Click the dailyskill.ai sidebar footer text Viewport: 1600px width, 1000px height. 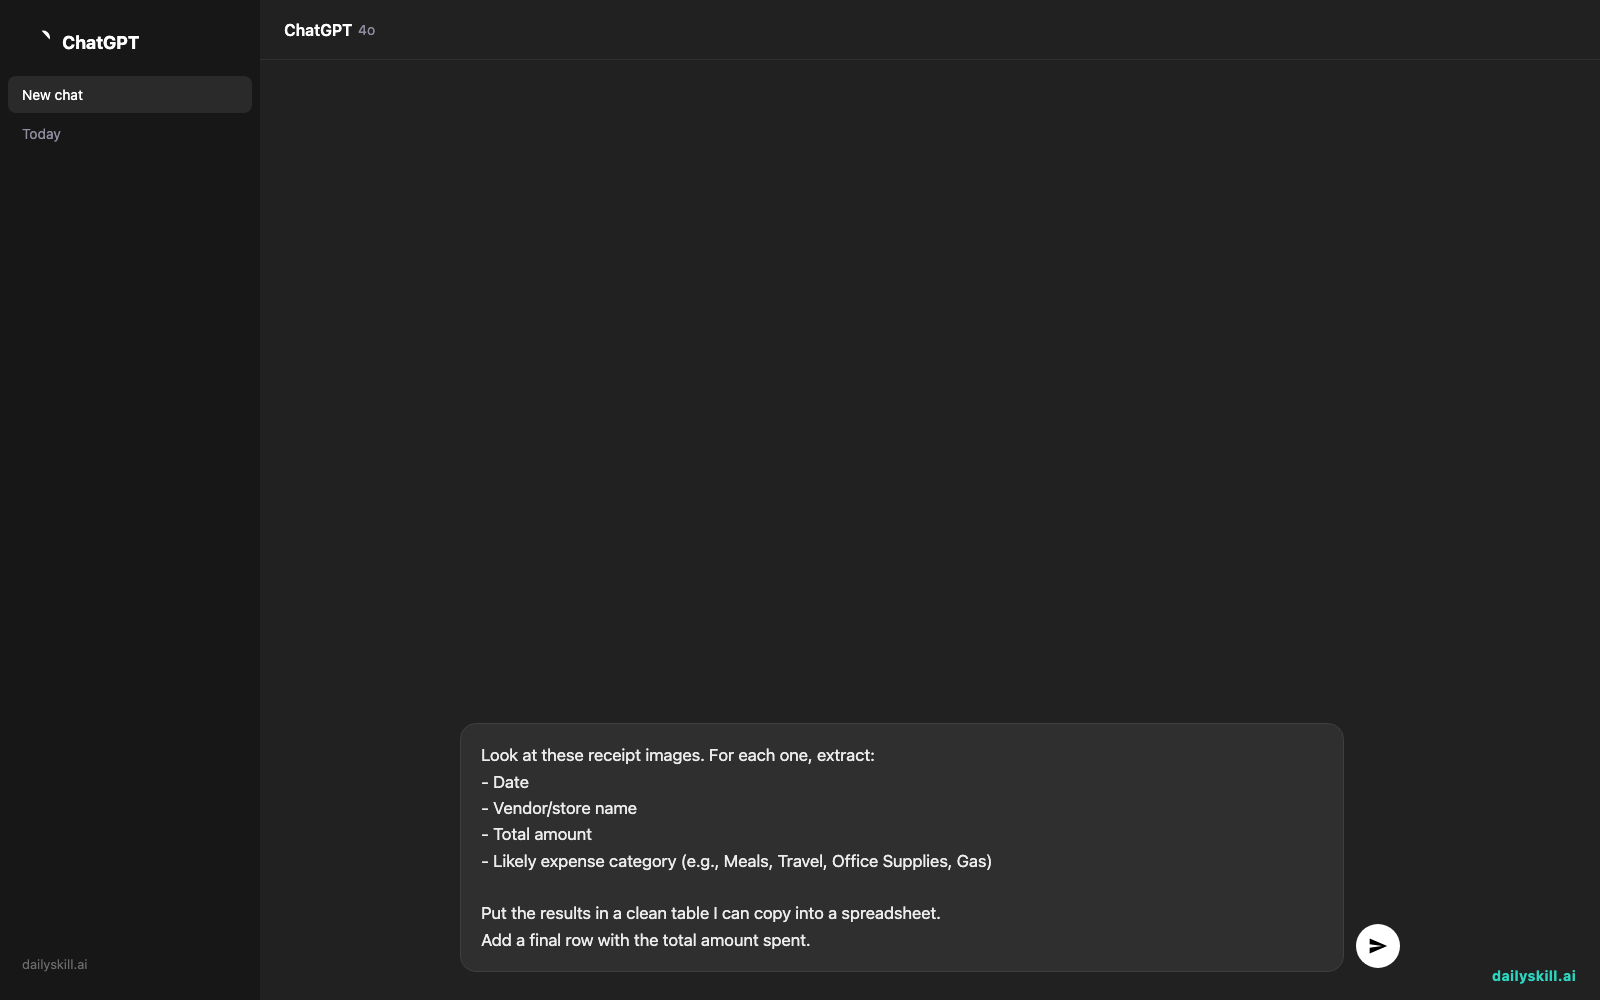[55, 965]
